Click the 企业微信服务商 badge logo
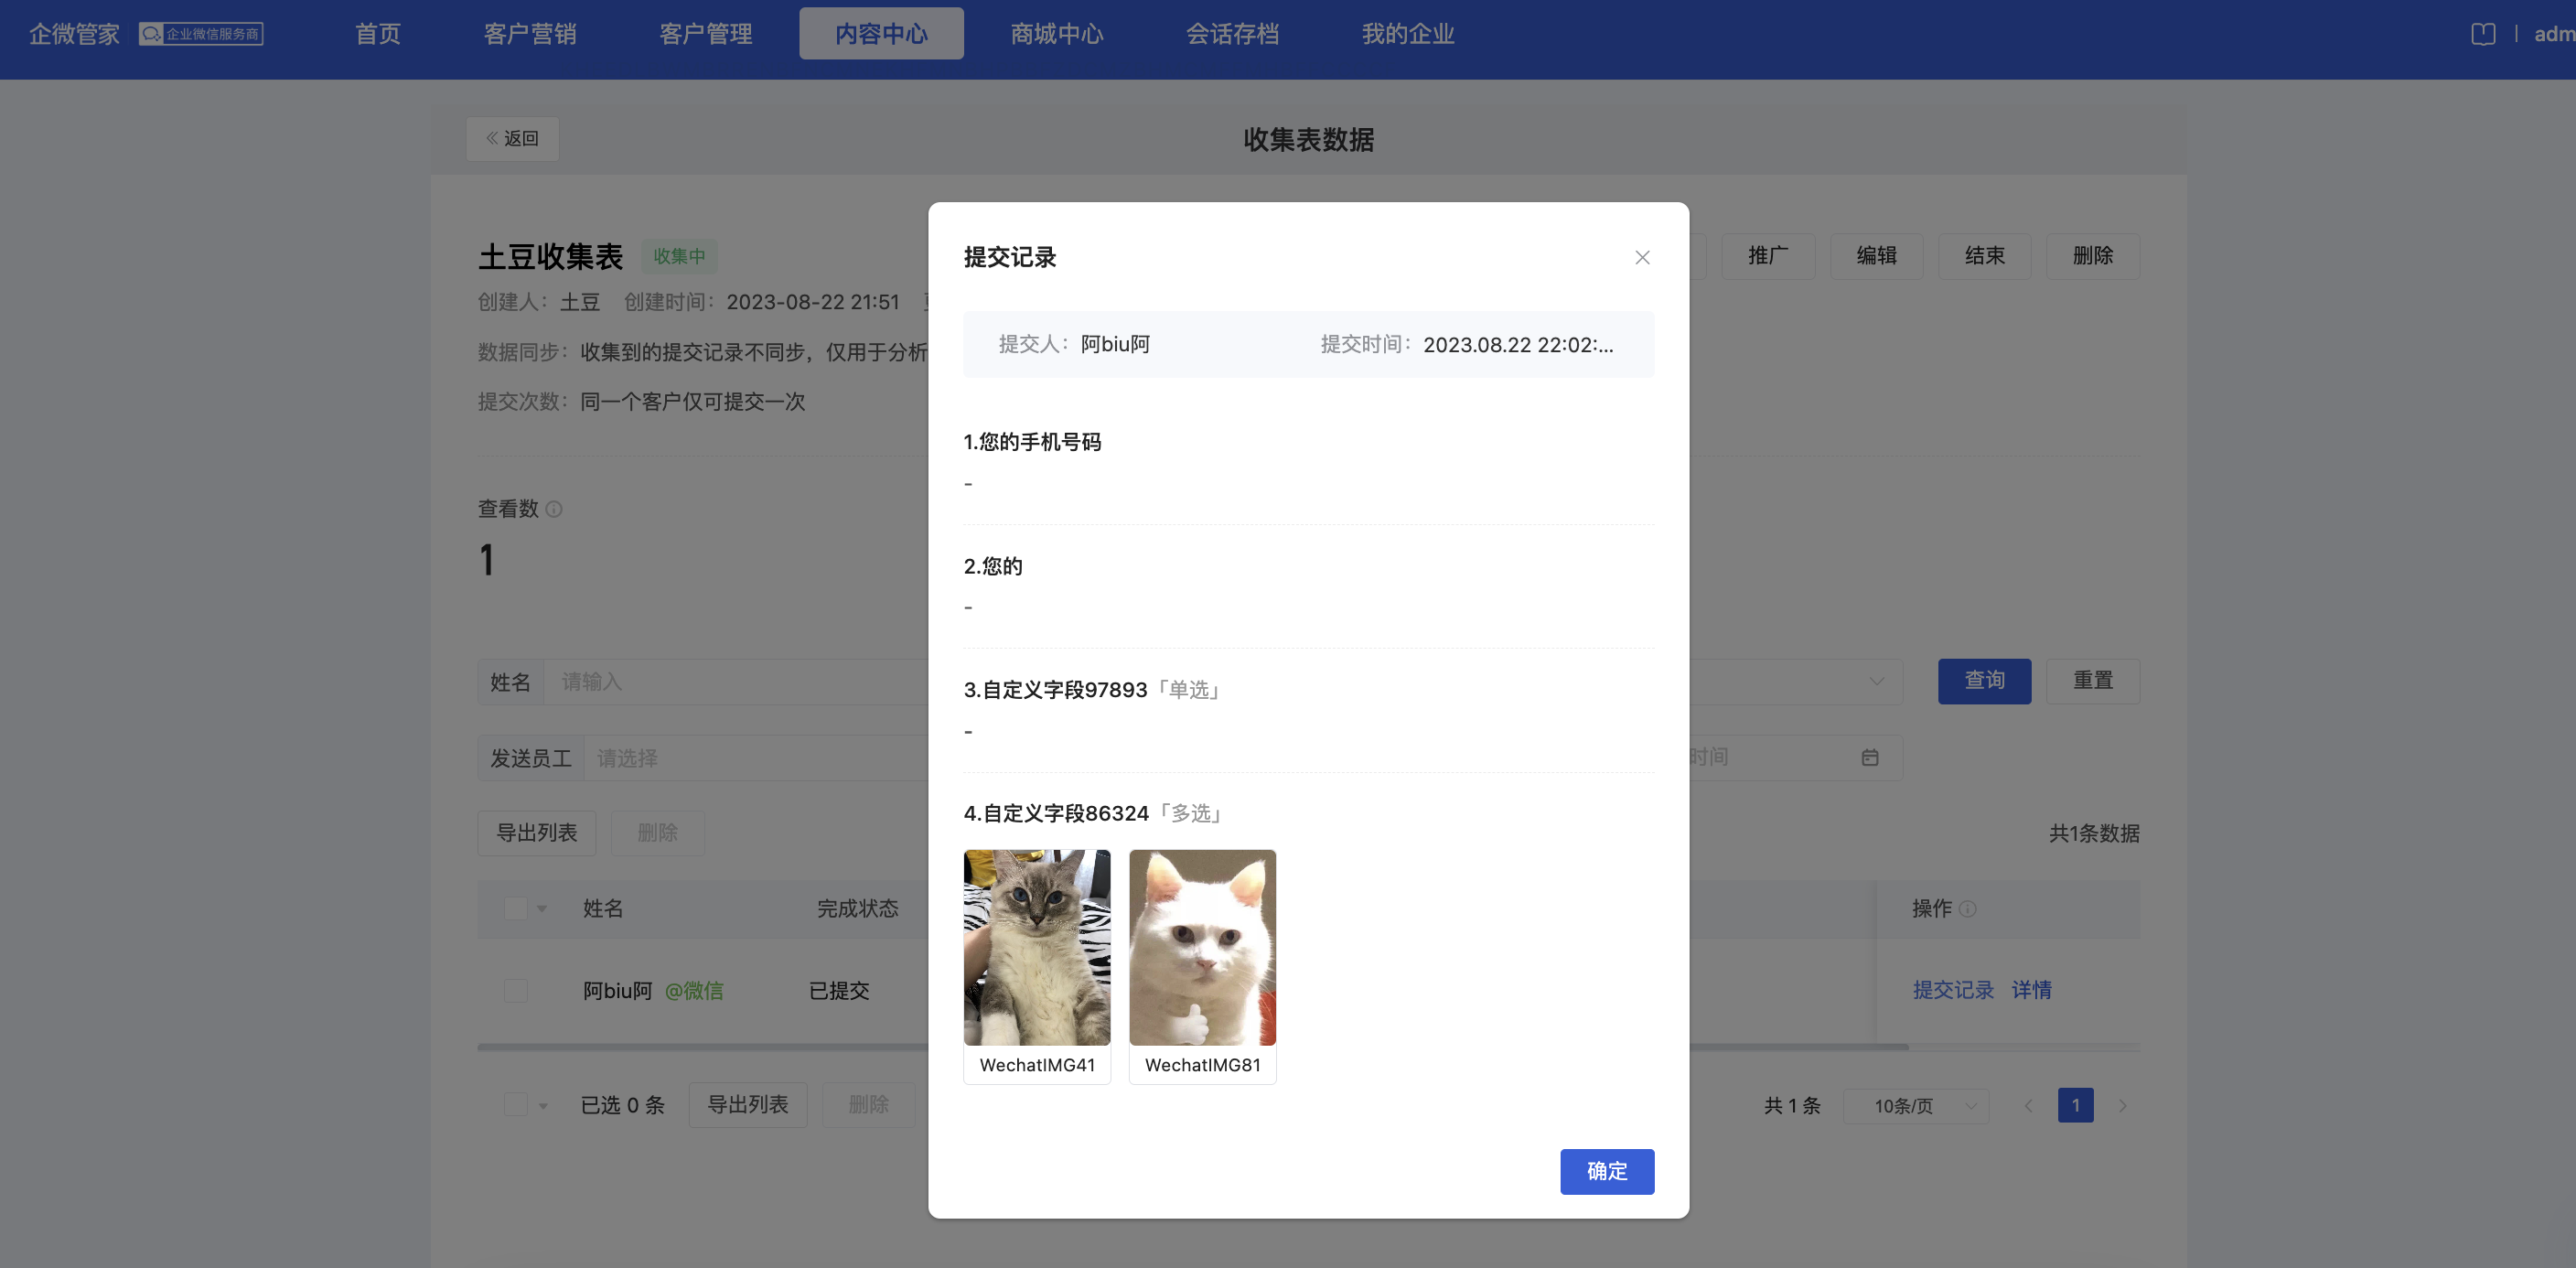 [x=201, y=34]
